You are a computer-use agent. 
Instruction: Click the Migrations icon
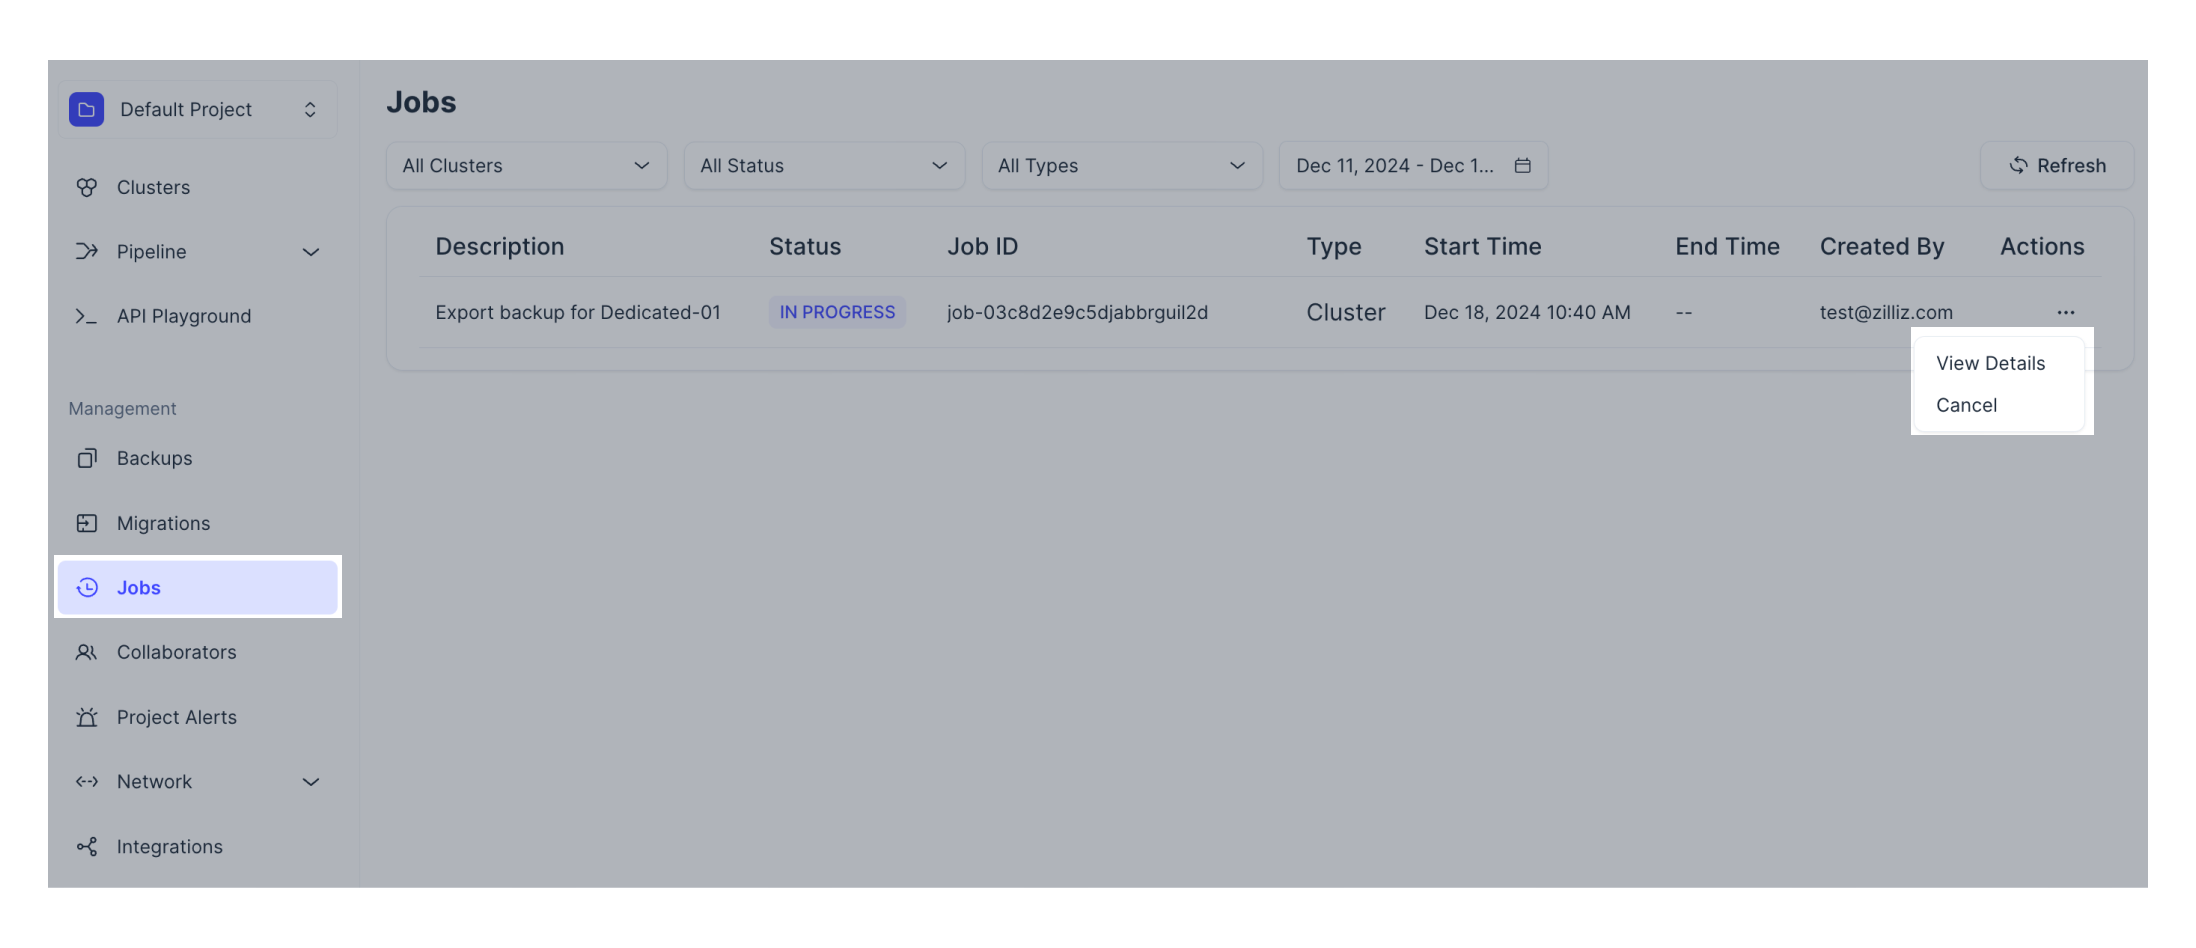pos(87,522)
